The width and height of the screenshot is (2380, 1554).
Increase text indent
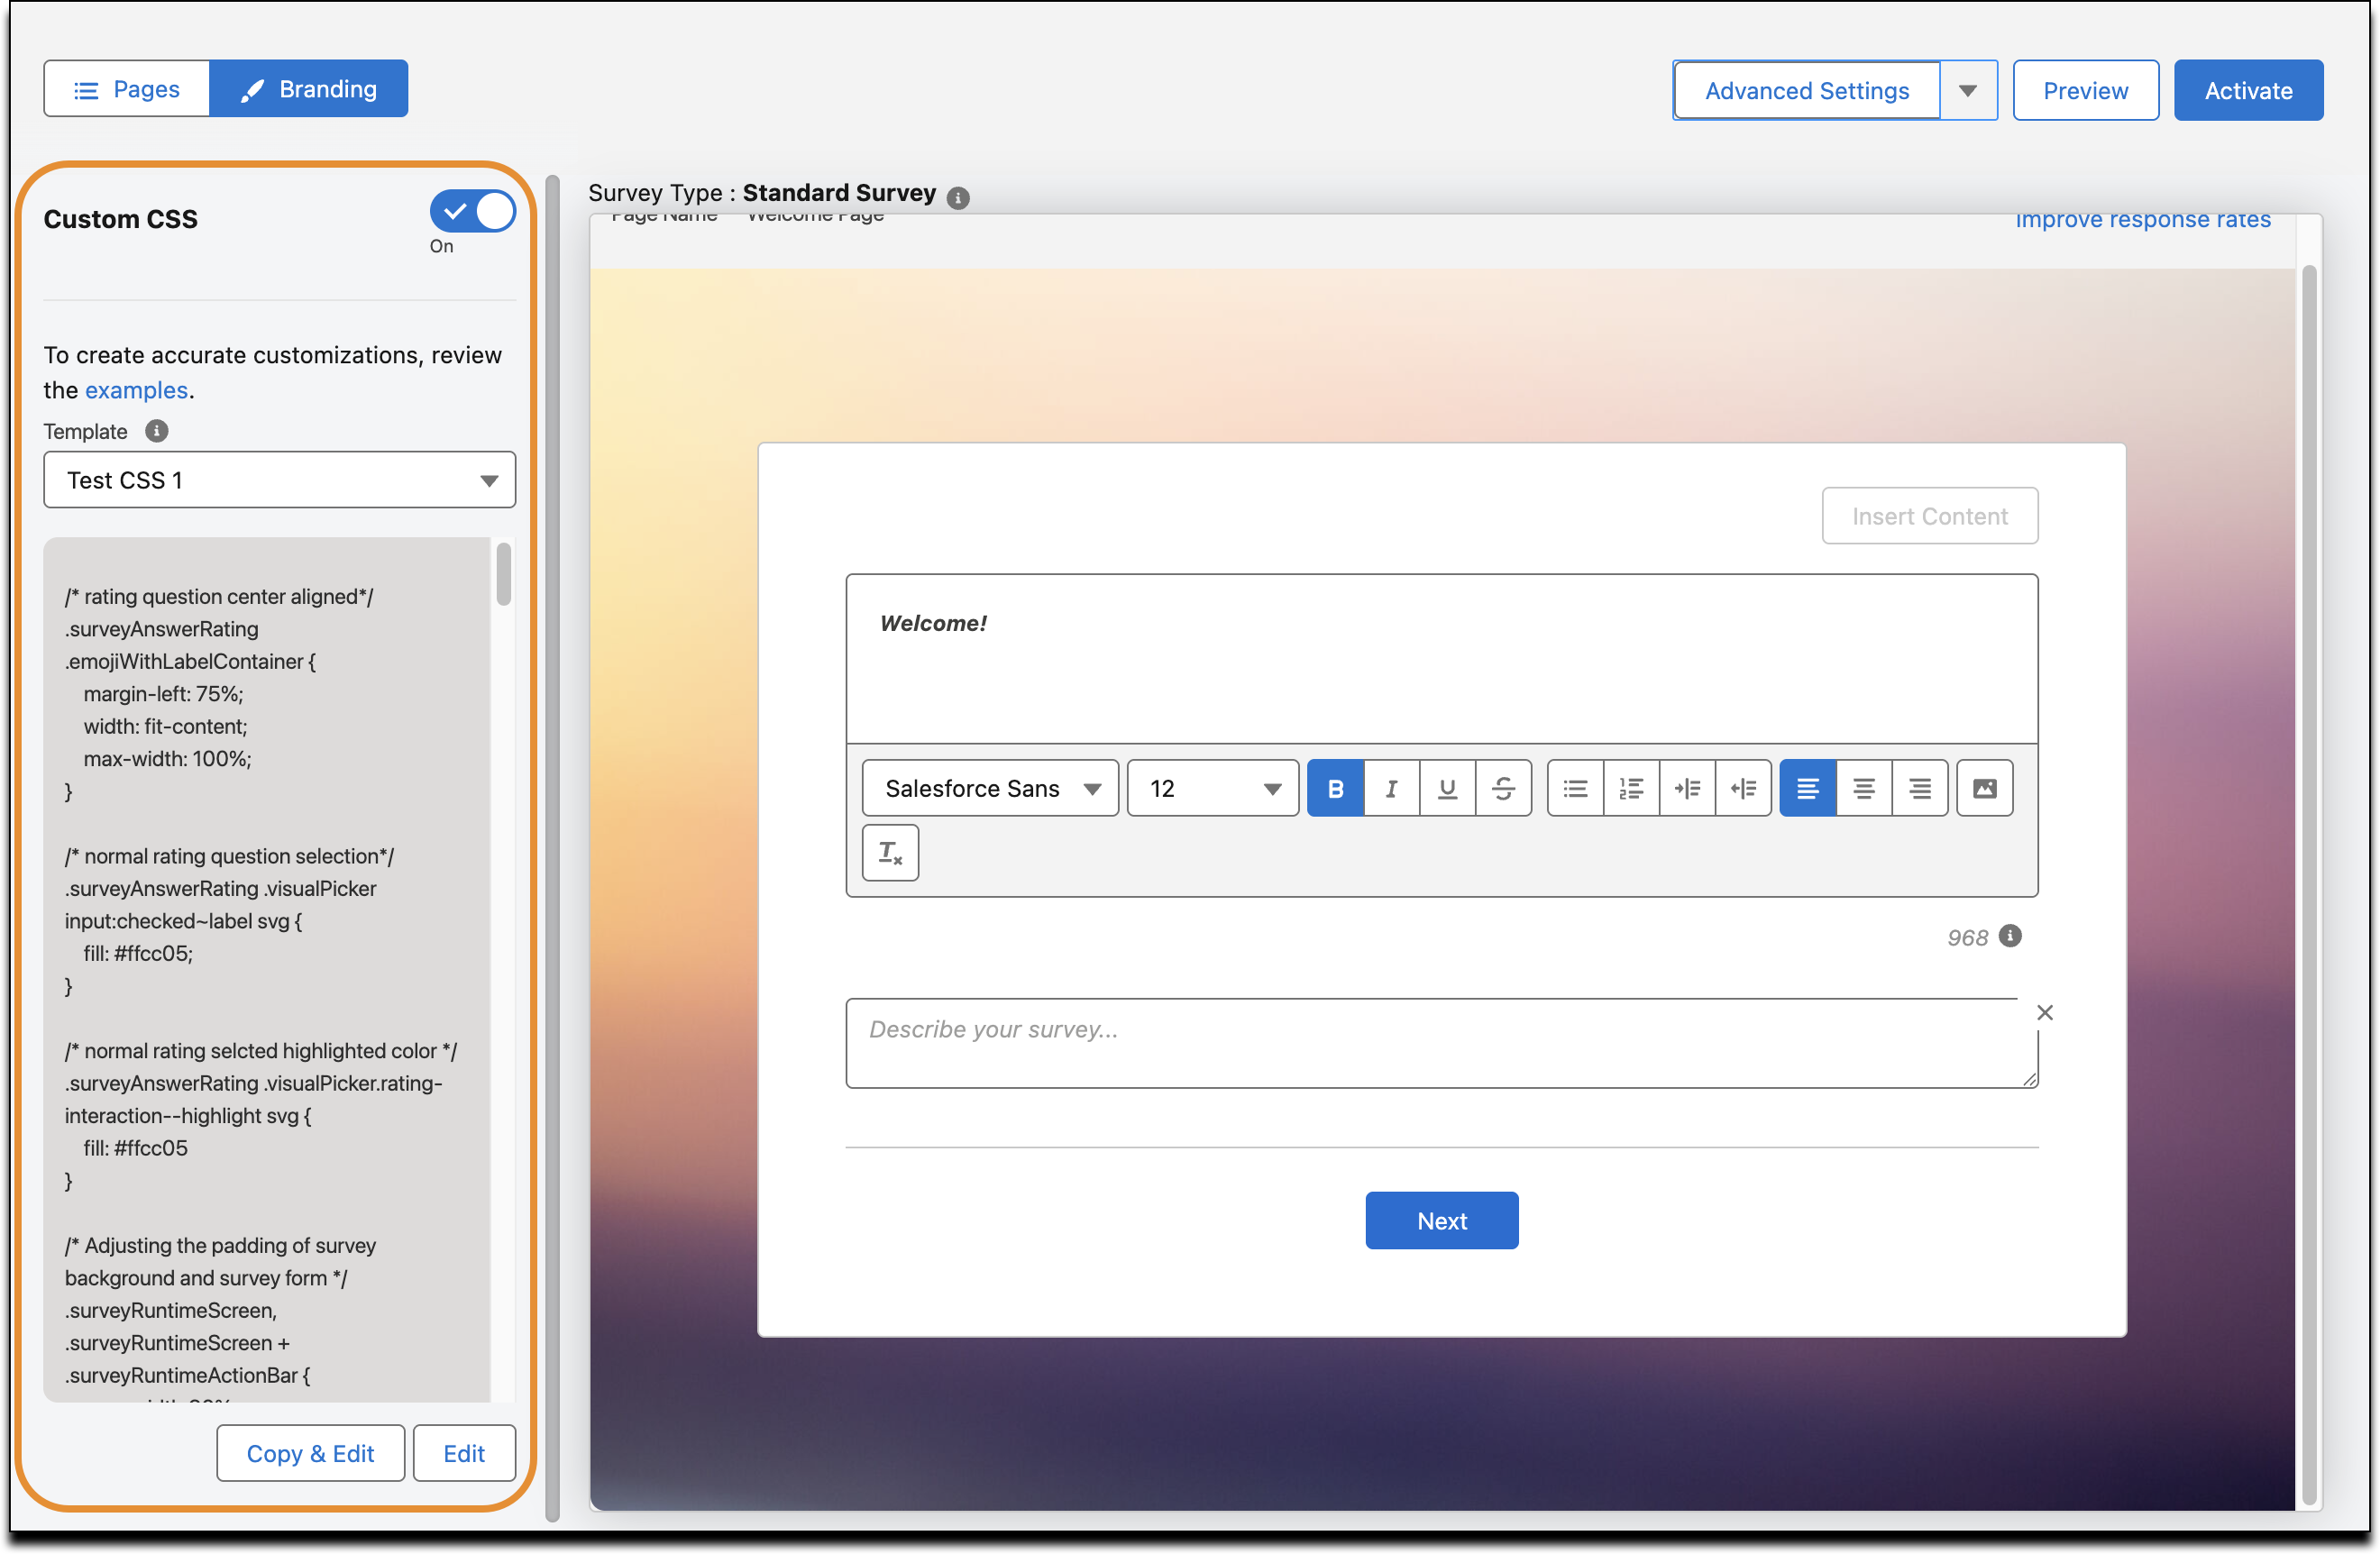click(1687, 788)
